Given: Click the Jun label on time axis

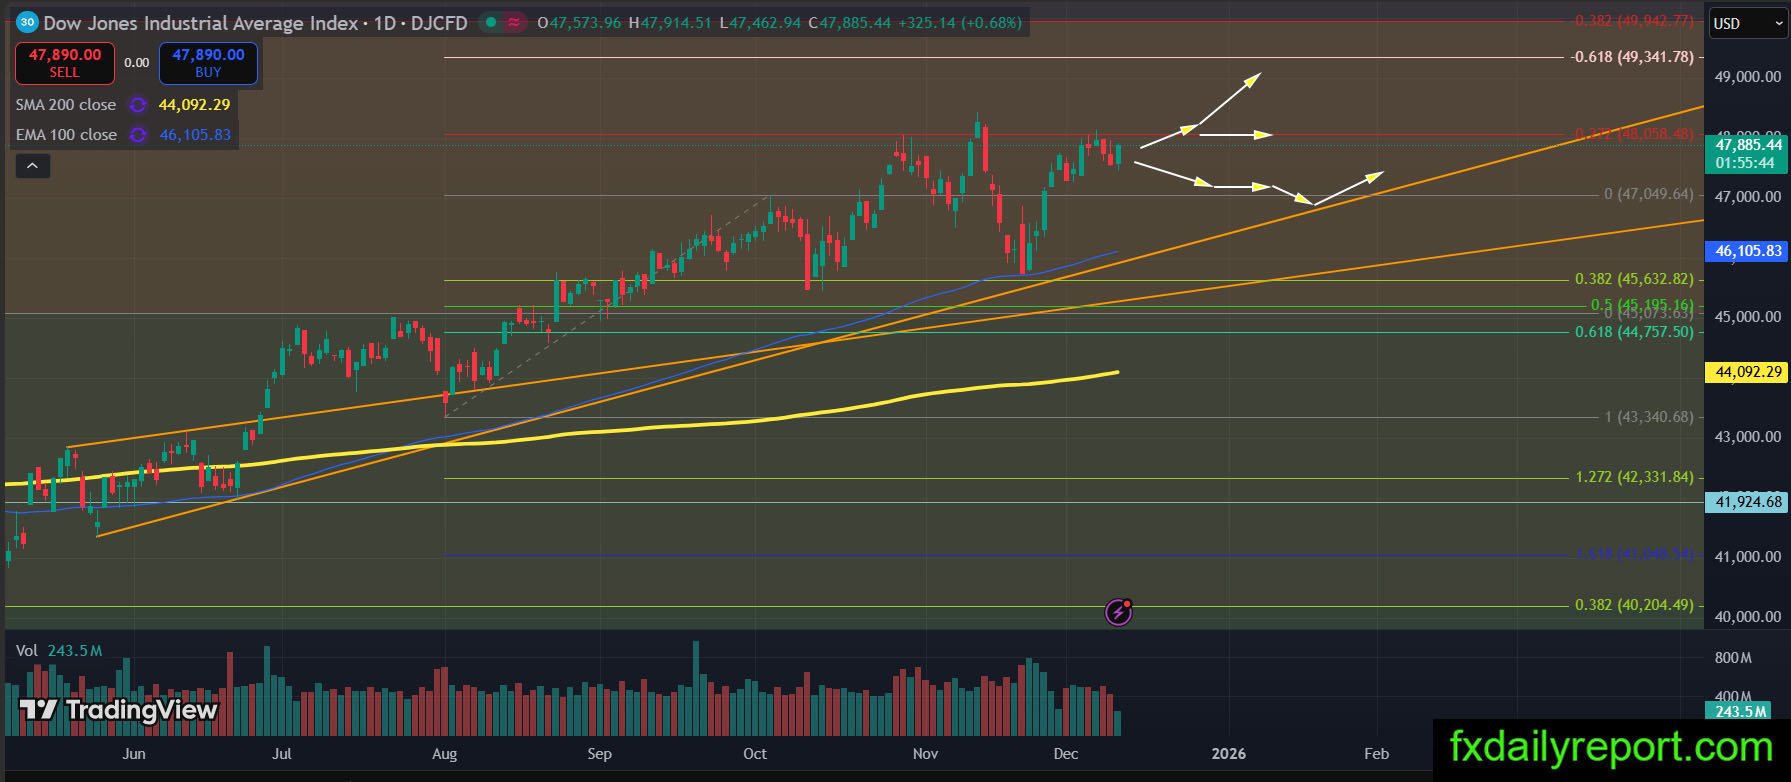Looking at the screenshot, I should click(x=133, y=754).
